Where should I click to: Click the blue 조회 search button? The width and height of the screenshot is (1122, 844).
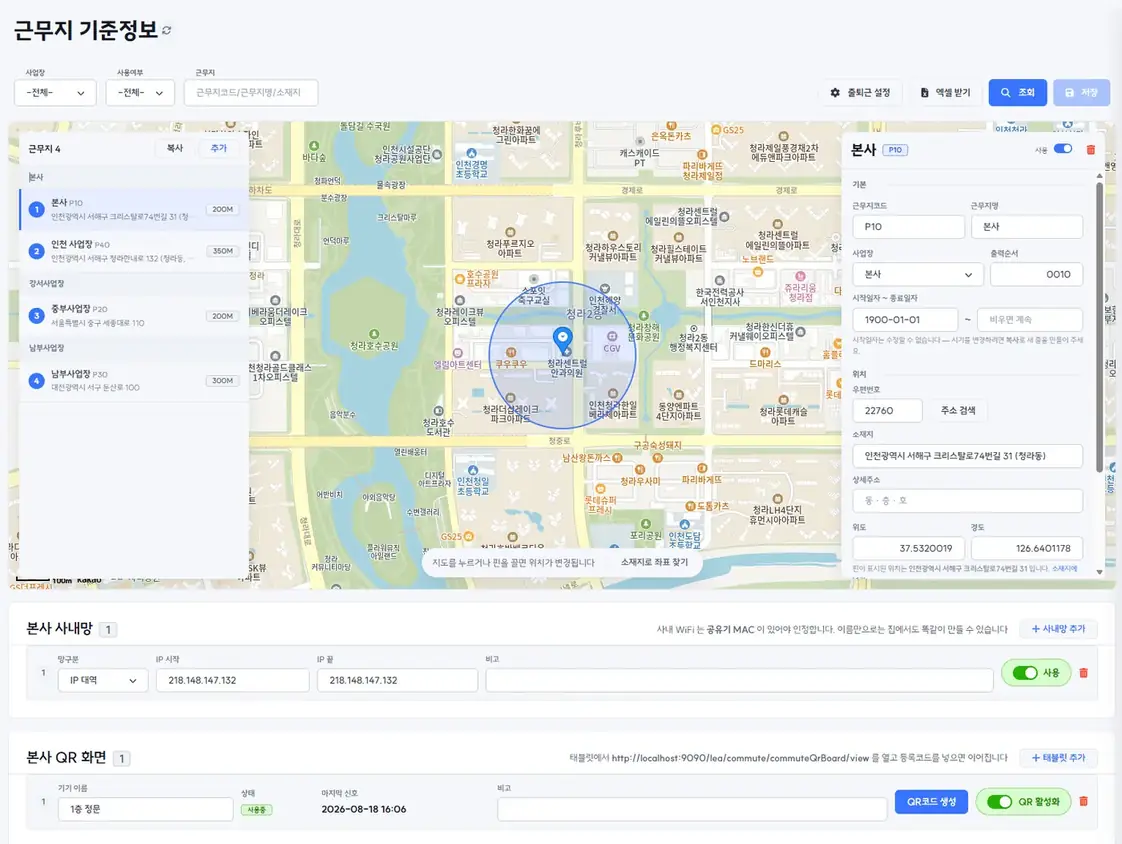pos(1018,92)
